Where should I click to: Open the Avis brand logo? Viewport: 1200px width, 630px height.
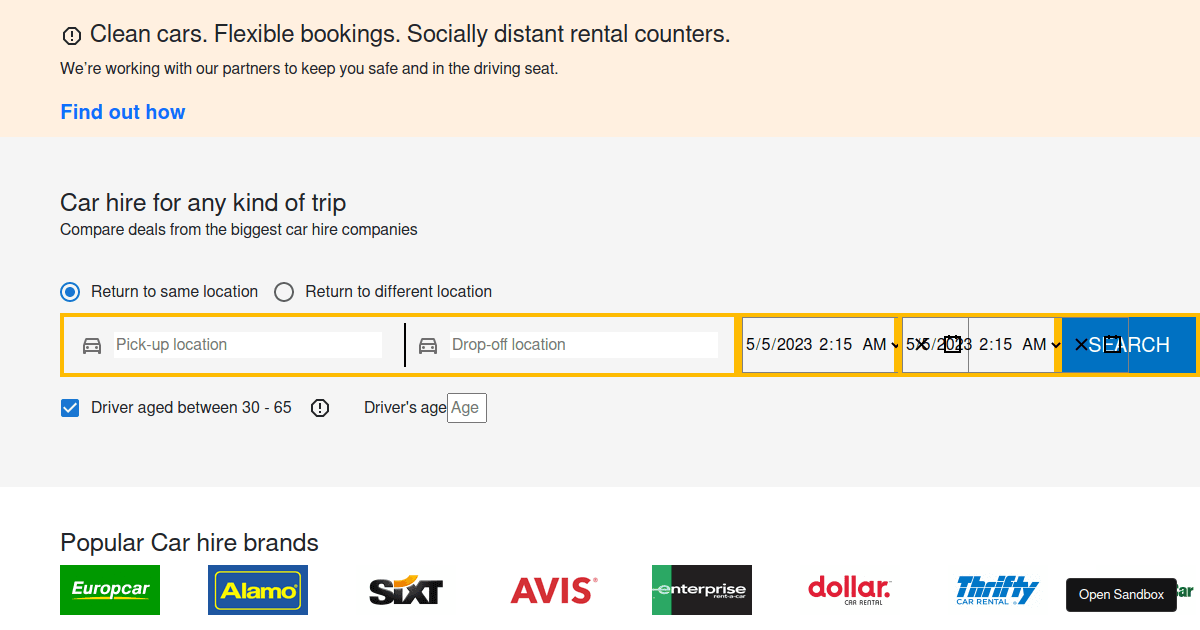click(553, 590)
